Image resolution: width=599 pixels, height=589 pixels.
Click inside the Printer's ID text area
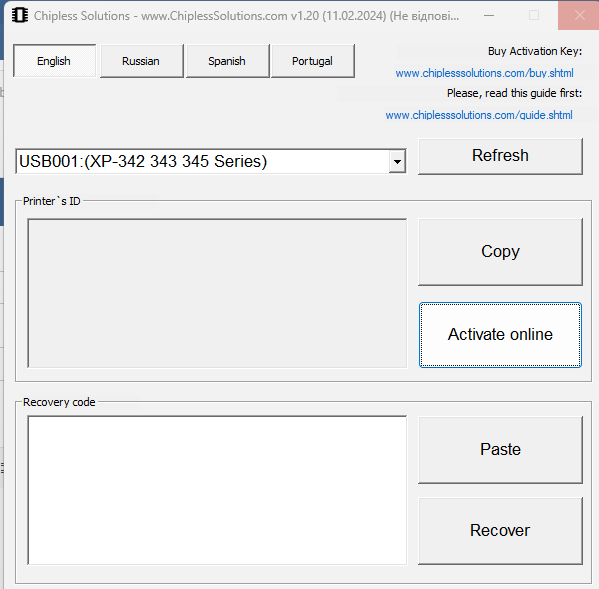coord(217,293)
